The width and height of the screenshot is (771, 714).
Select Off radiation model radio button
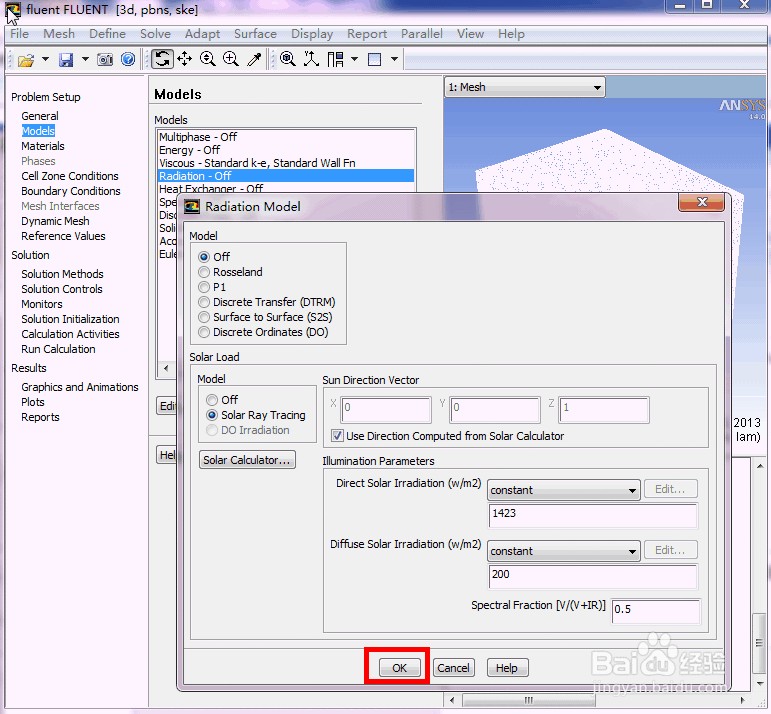coord(204,257)
